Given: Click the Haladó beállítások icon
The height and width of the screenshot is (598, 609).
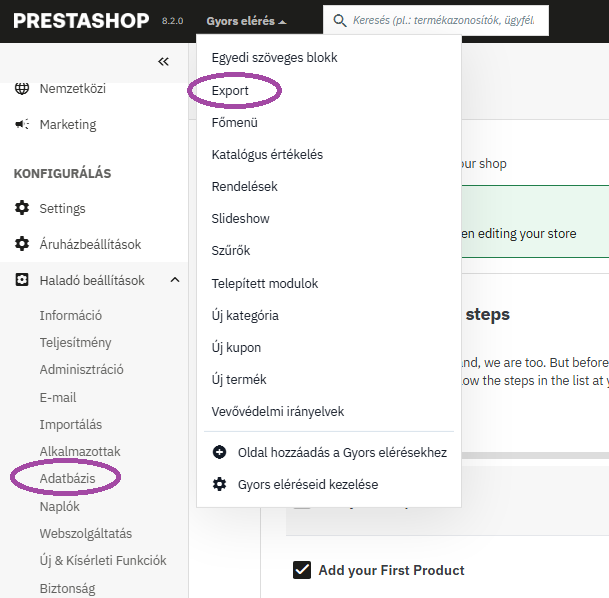Looking at the screenshot, I should [22, 281].
